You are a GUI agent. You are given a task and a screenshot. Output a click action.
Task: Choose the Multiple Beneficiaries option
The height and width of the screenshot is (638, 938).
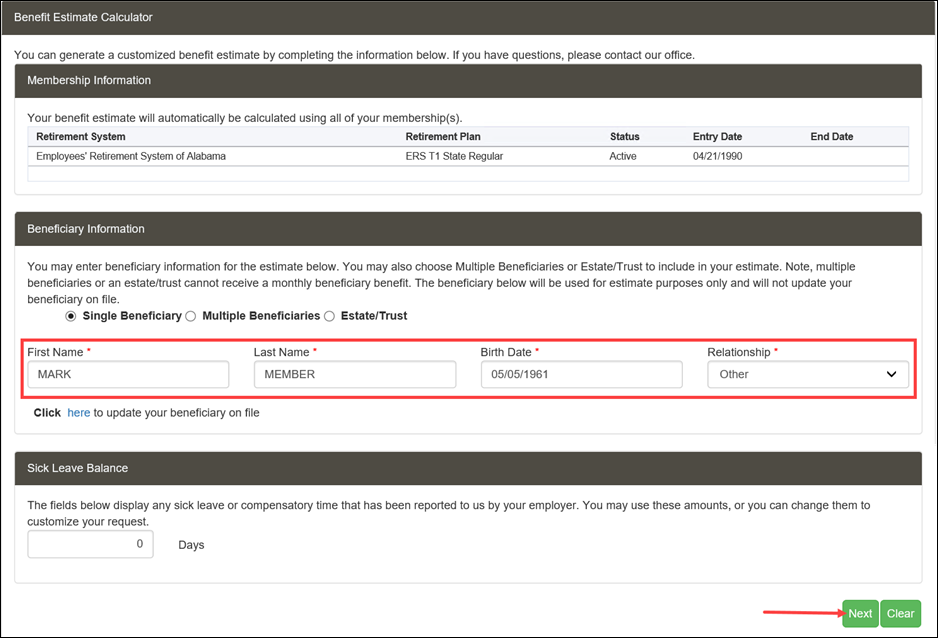click(x=190, y=316)
